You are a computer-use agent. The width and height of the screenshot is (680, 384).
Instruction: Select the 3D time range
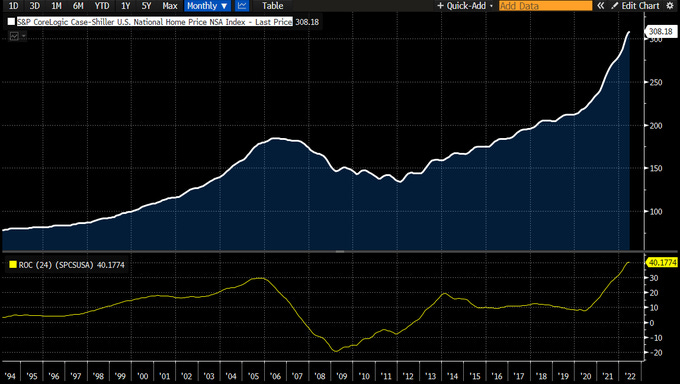click(34, 6)
